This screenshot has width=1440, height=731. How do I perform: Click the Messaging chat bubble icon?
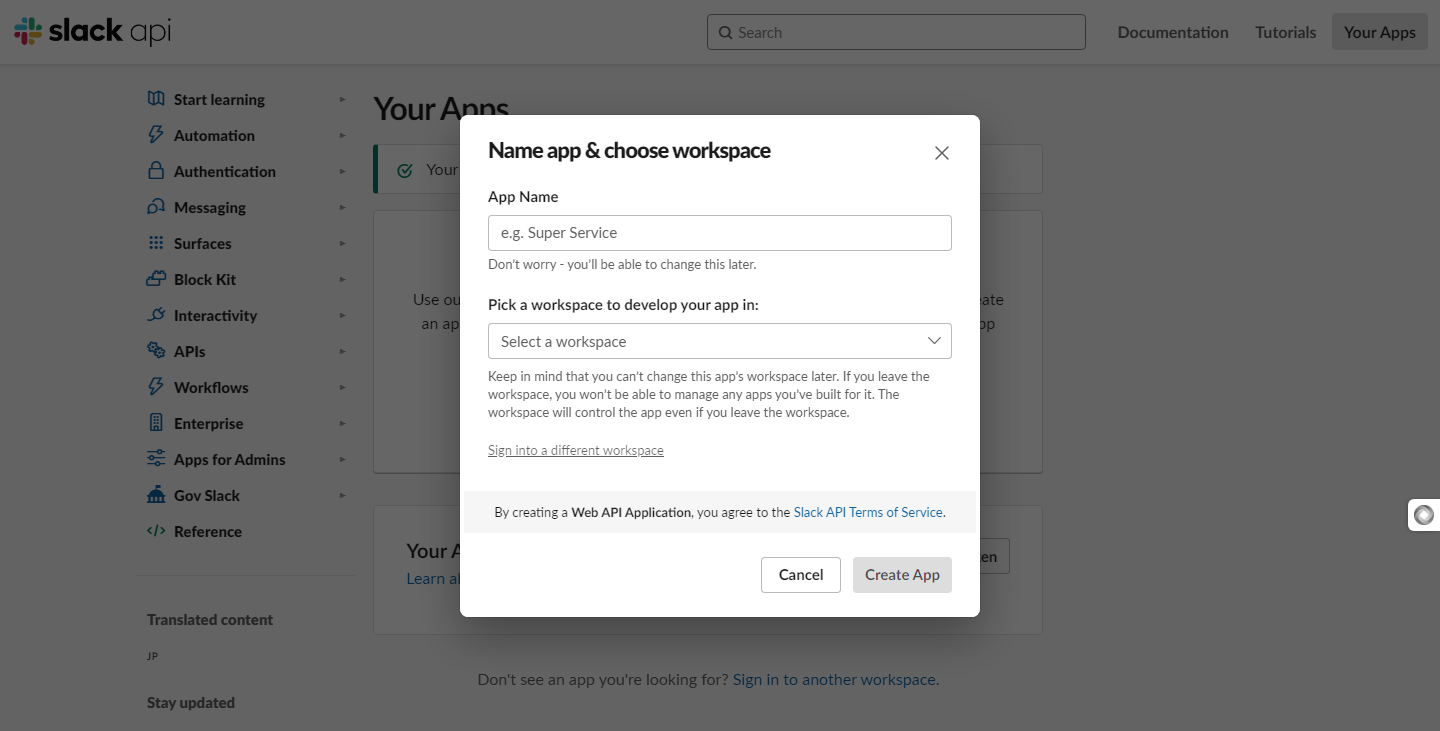[156, 207]
